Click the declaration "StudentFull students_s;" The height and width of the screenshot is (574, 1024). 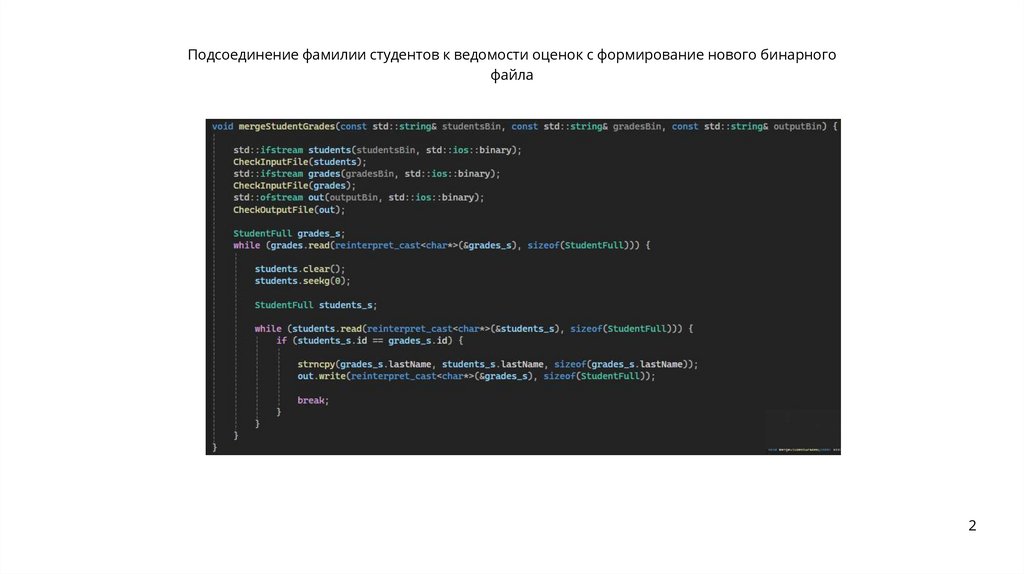point(315,305)
